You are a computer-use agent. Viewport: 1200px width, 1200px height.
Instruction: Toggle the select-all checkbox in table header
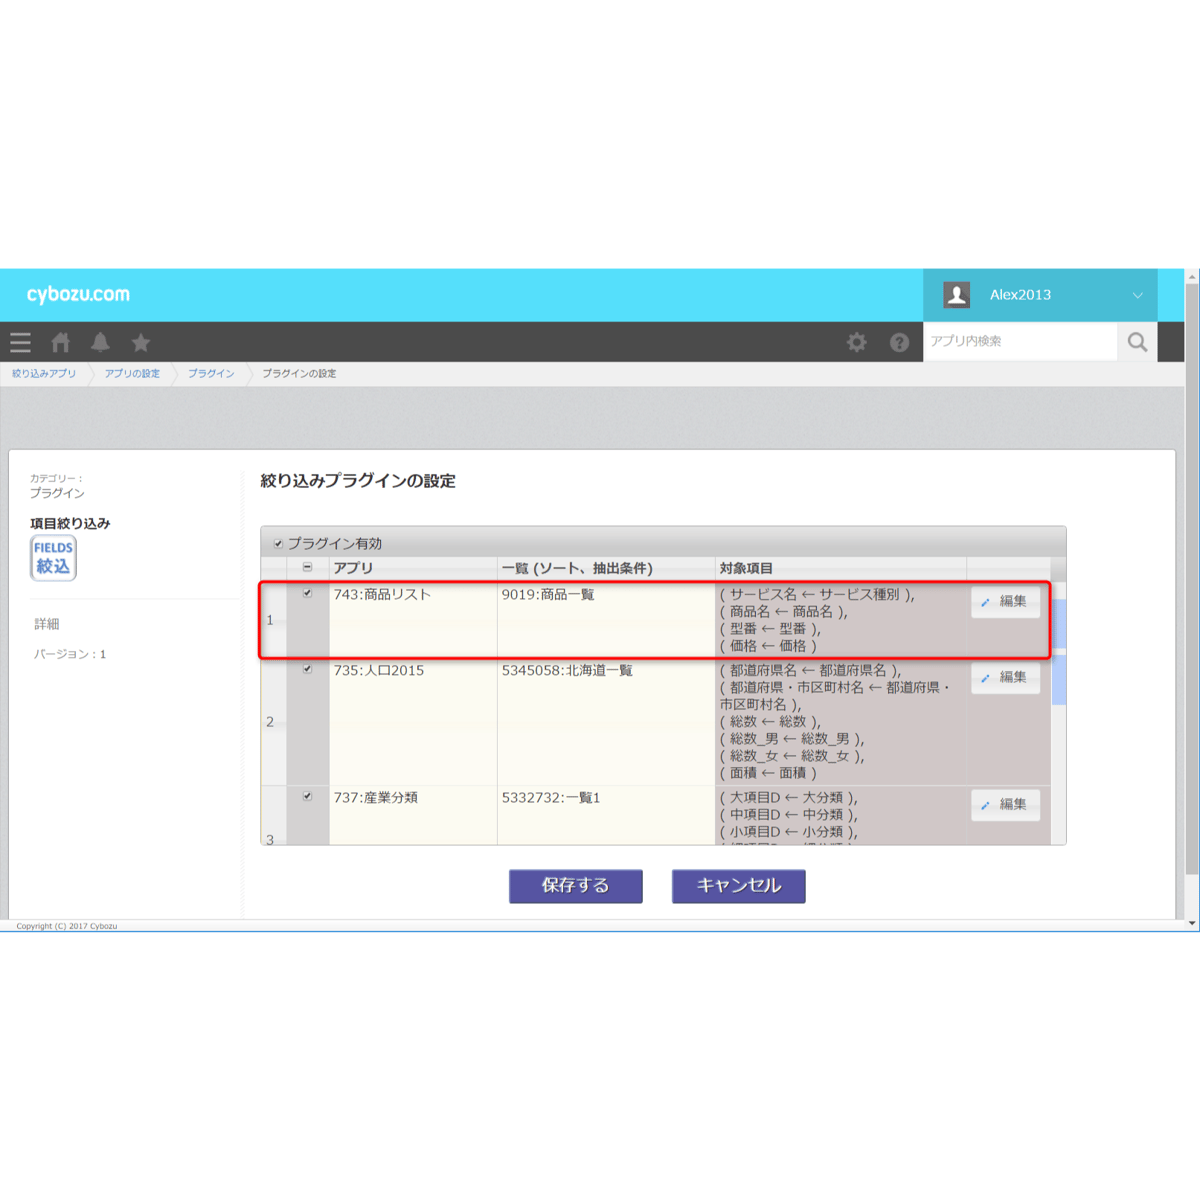(307, 567)
